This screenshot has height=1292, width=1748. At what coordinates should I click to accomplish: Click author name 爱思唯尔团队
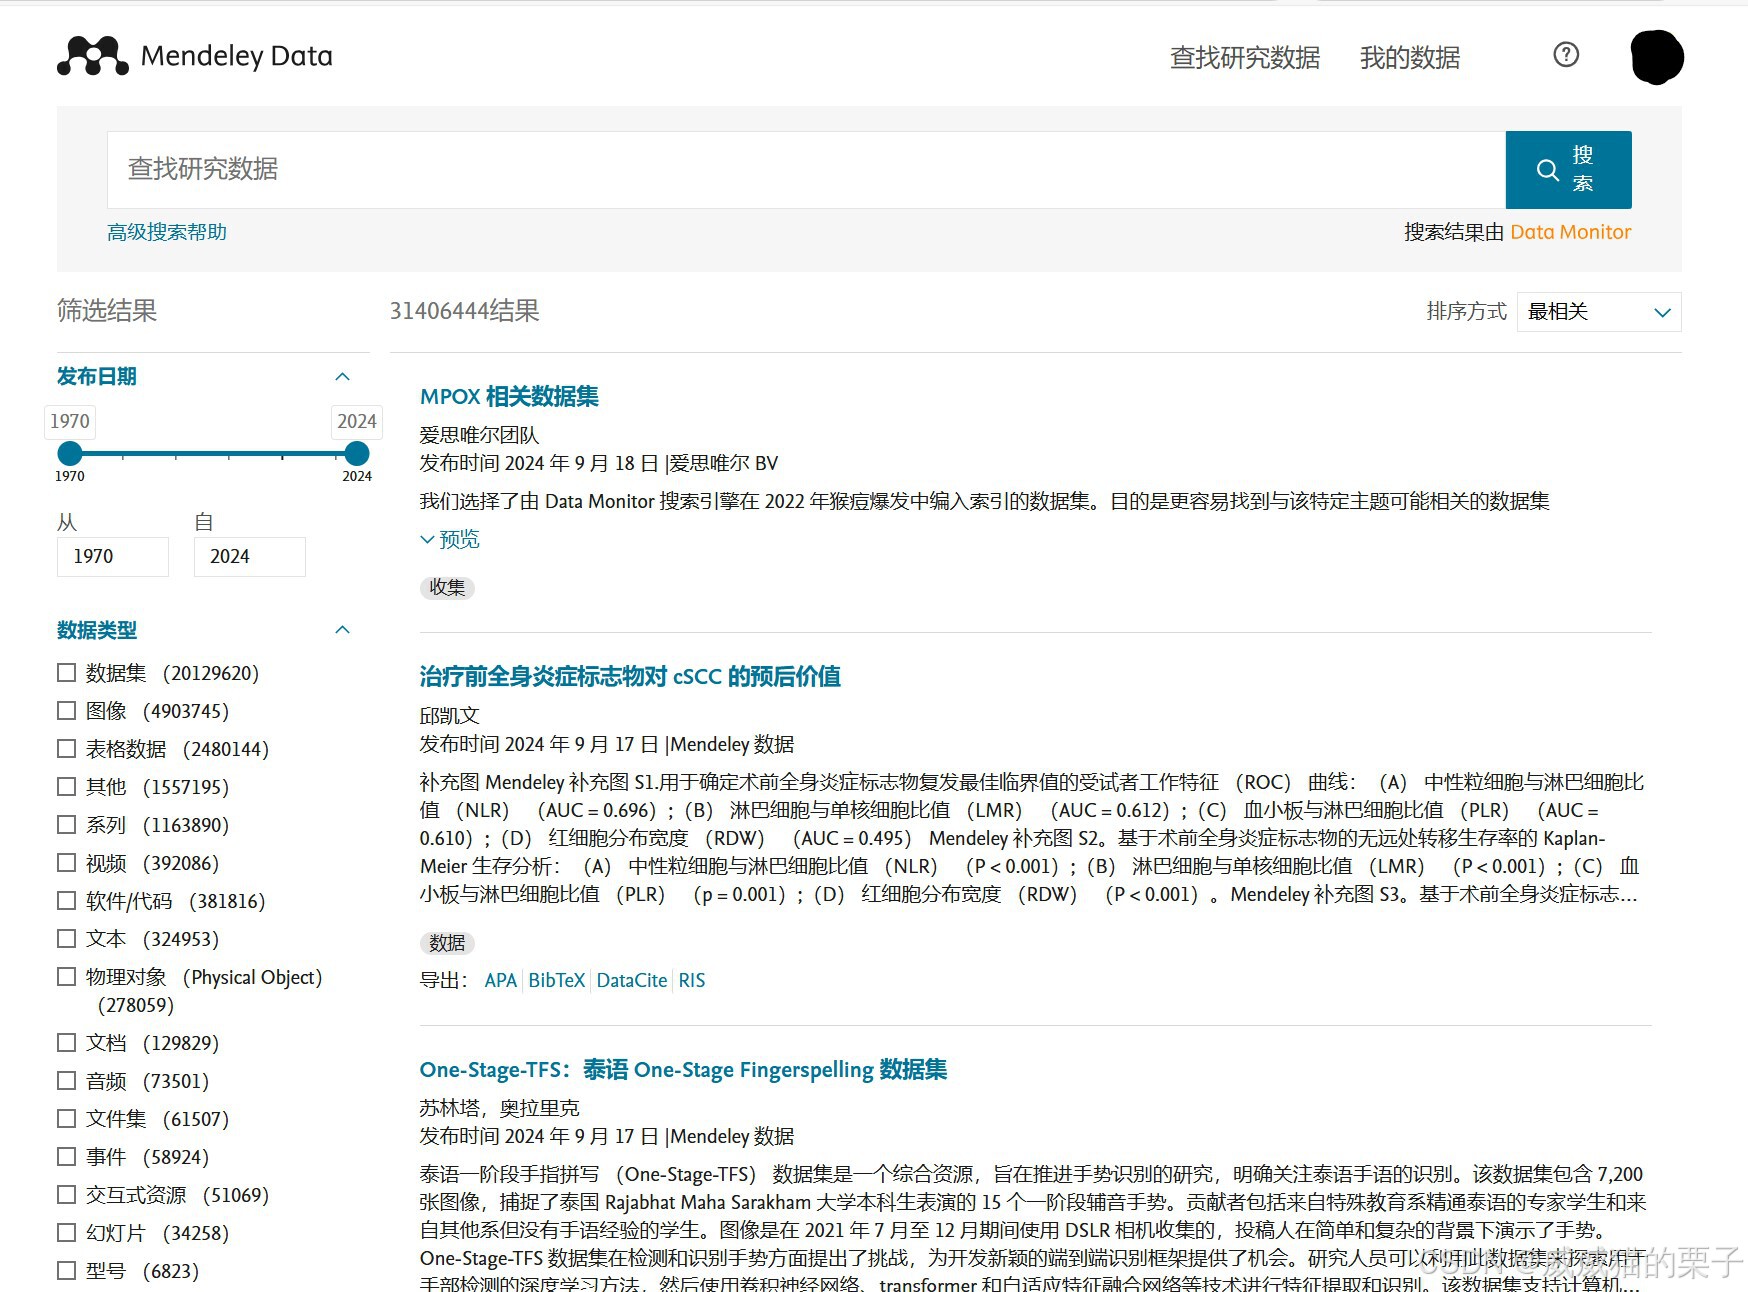[x=479, y=435]
